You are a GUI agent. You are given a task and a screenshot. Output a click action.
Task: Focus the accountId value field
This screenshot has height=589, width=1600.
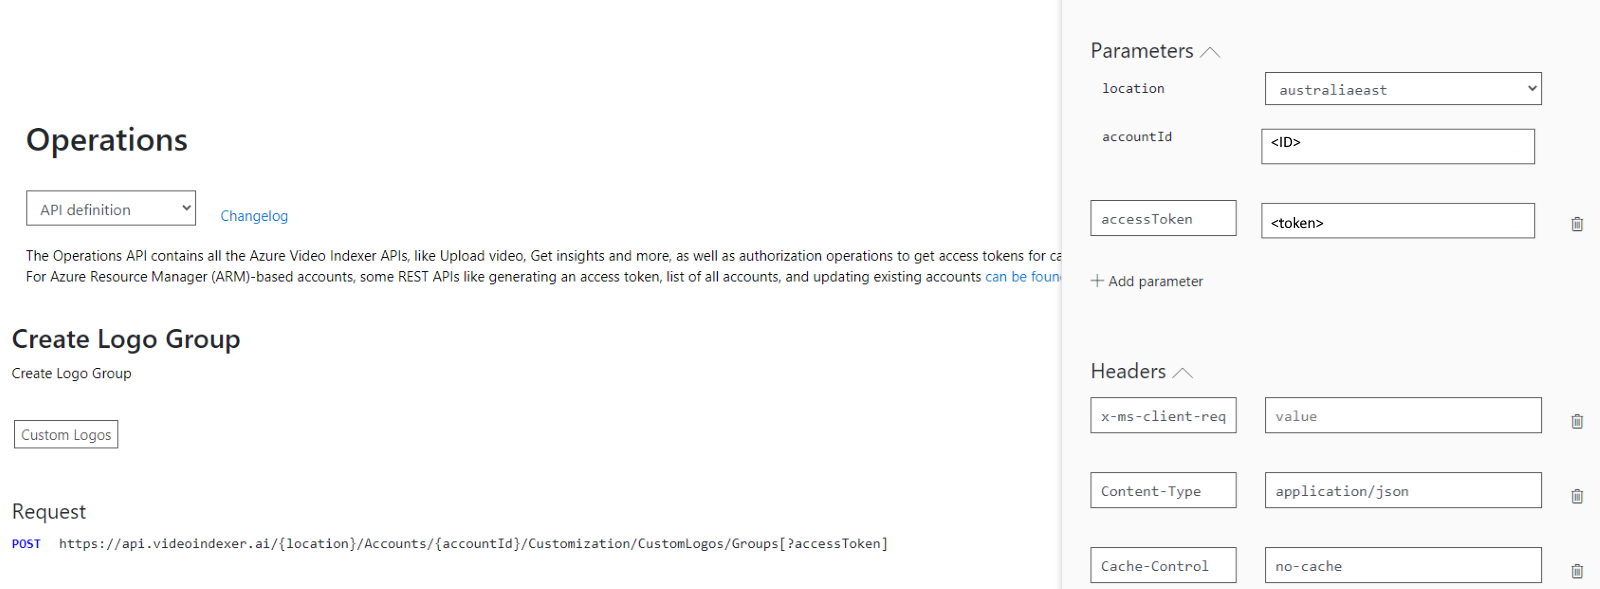click(x=1398, y=146)
